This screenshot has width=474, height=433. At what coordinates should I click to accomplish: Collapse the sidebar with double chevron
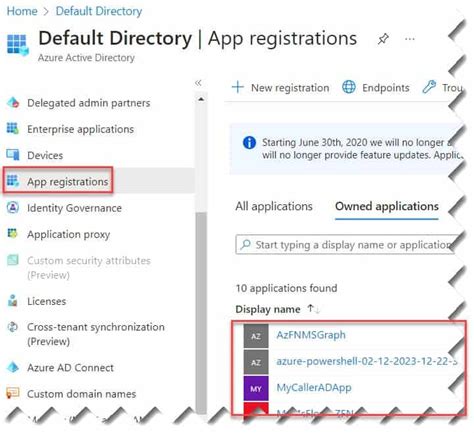(198, 83)
